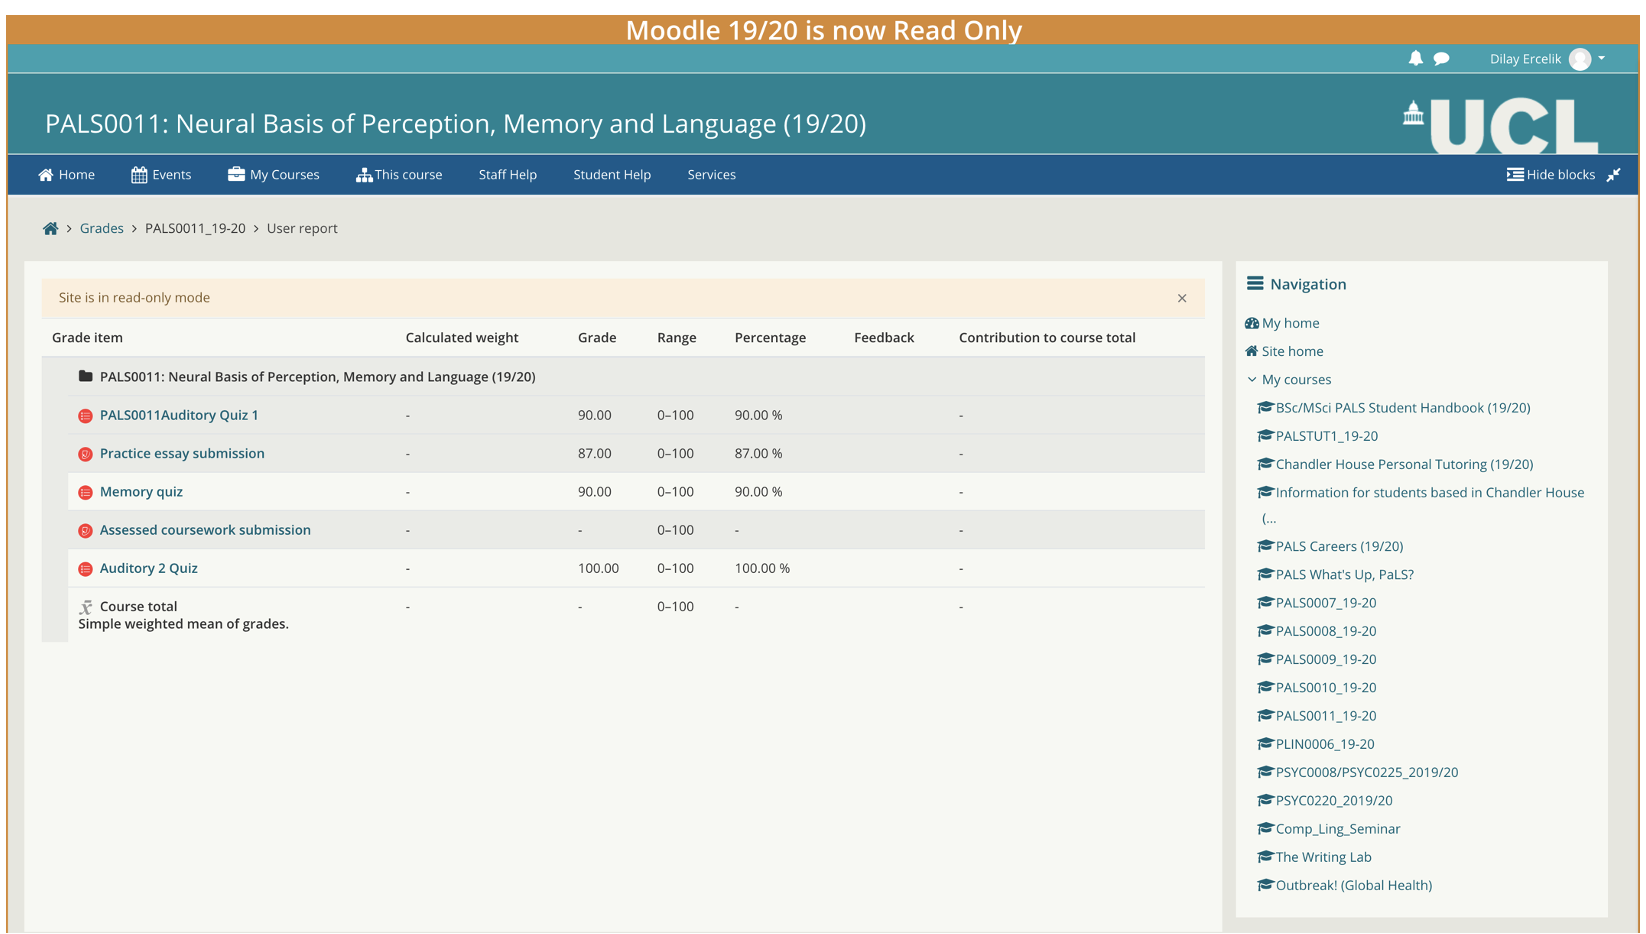The image size is (1646, 934).
Task: Open the notifications bell icon
Action: (x=1415, y=58)
